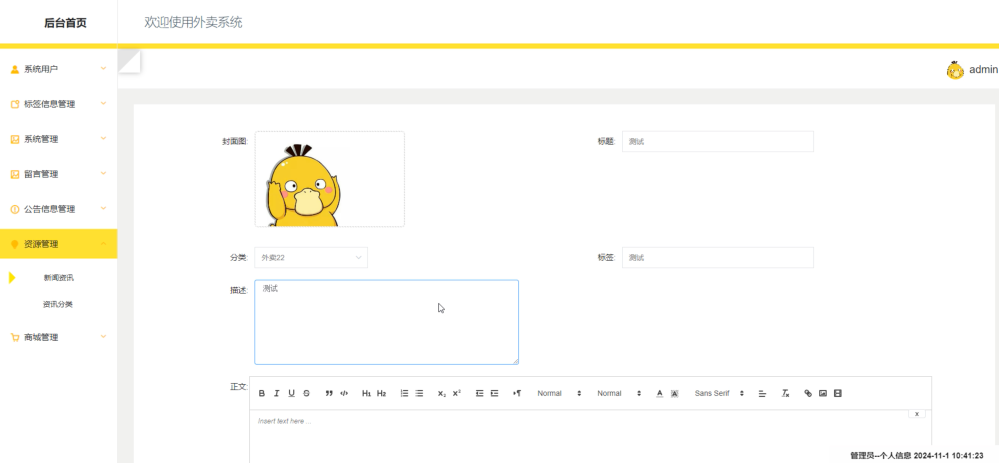Insert a blockquote from the editor toolbar

[x=329, y=394]
